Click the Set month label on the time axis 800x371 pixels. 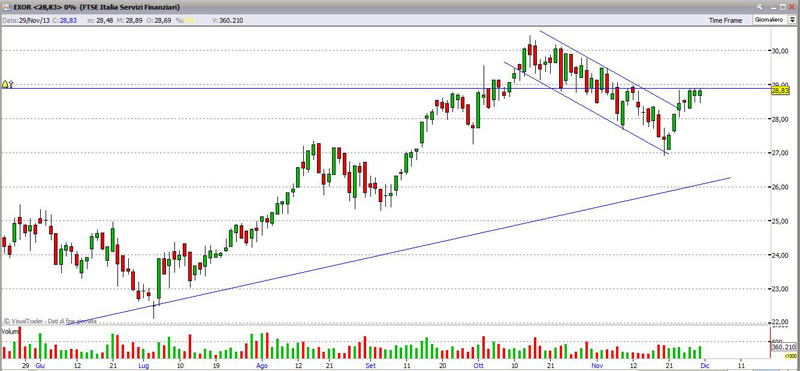pyautogui.click(x=371, y=366)
